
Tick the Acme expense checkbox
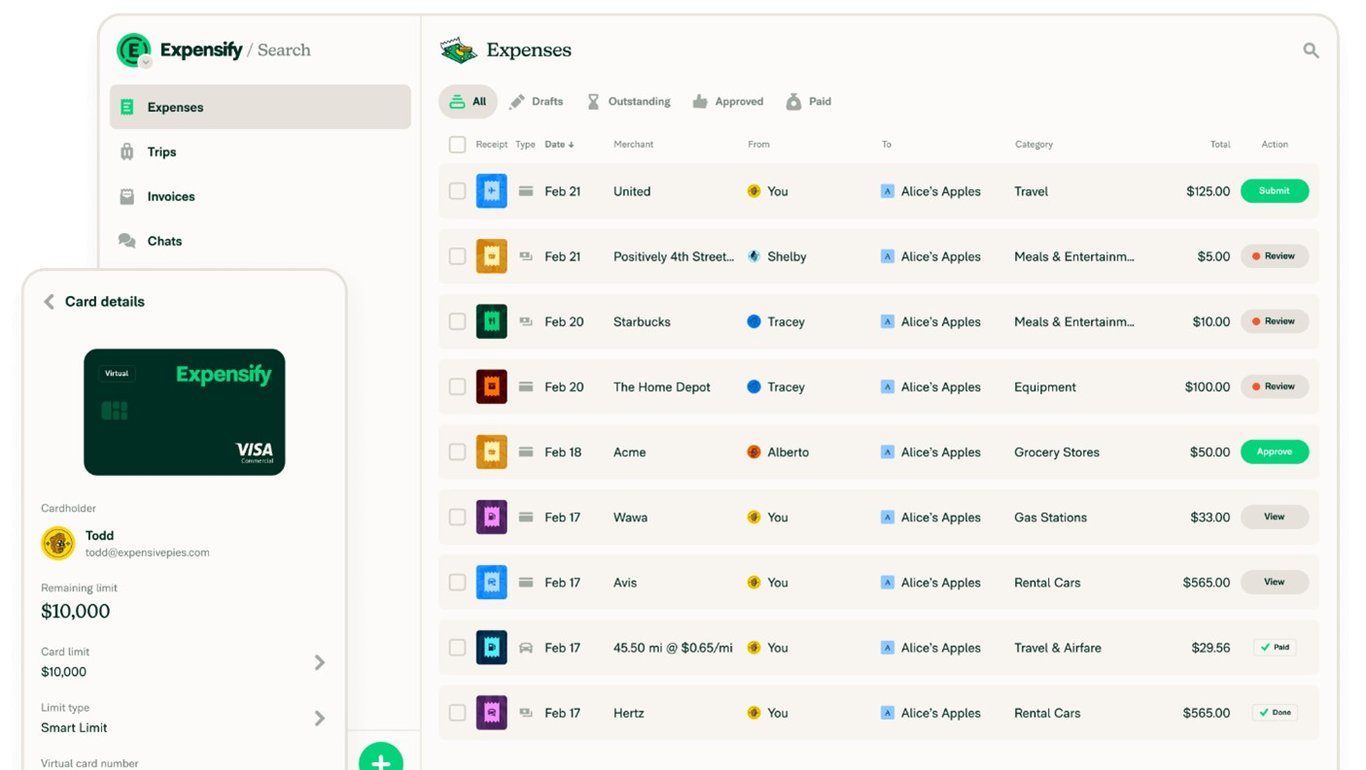[x=457, y=452]
